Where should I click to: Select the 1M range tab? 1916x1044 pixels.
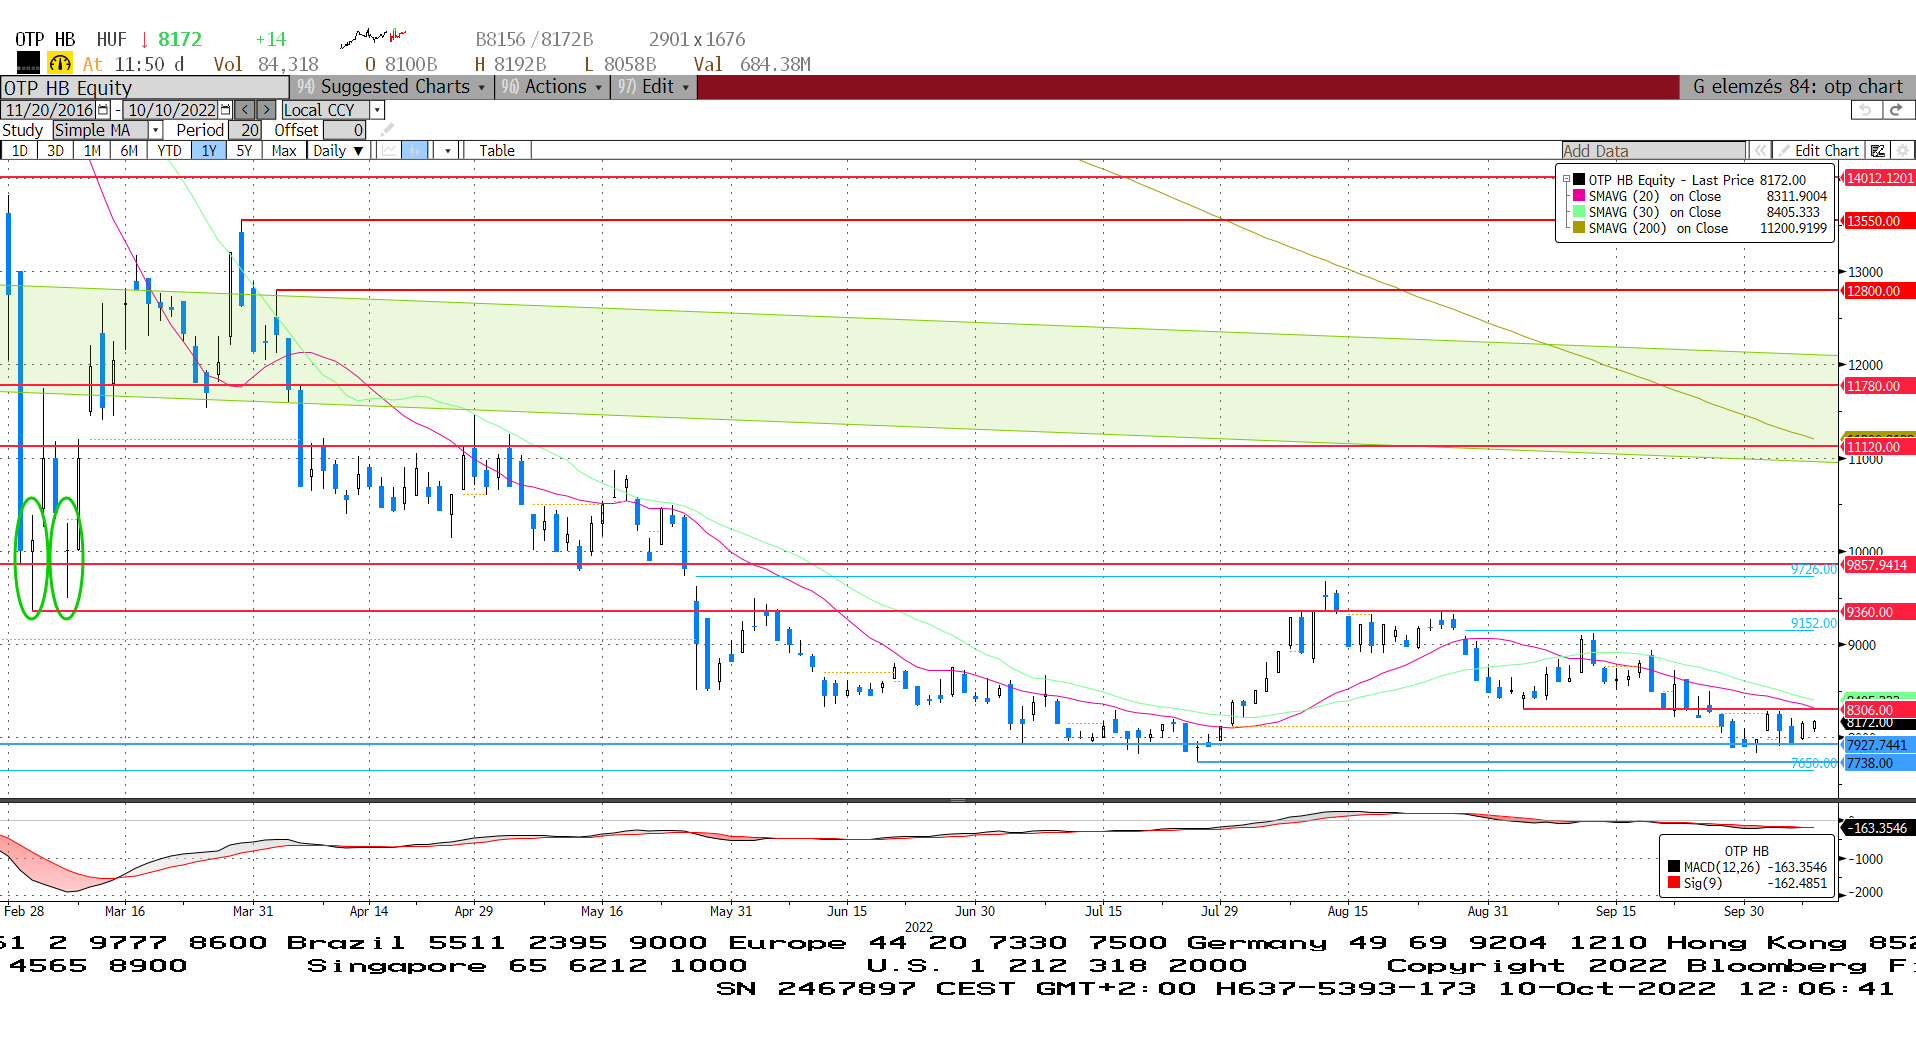(92, 151)
